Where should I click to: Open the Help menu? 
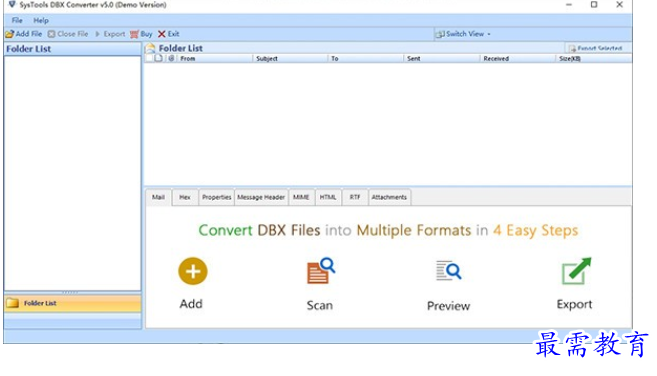[41, 20]
